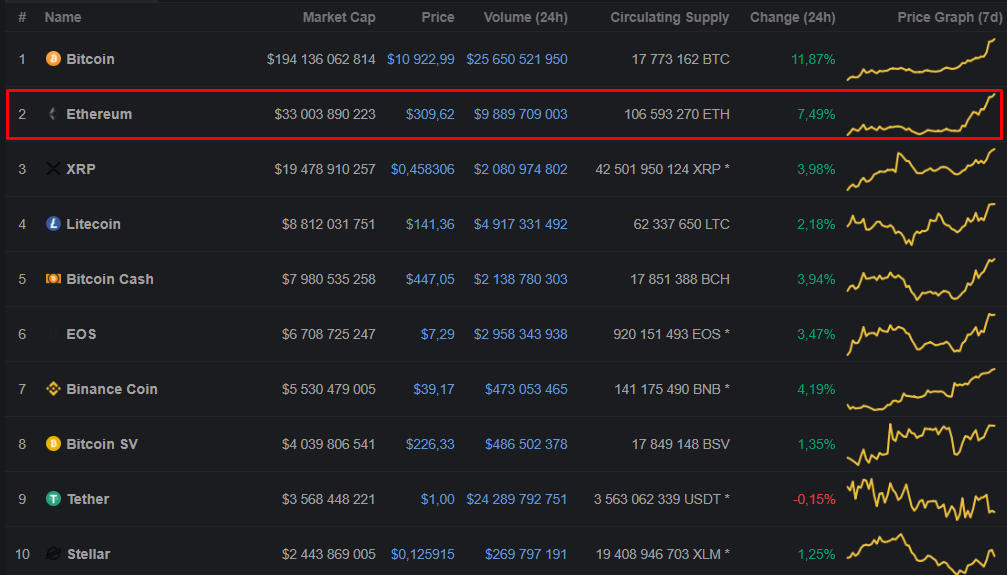Open the Bitcoin Cash name link
The height and width of the screenshot is (575, 1007).
click(x=110, y=279)
